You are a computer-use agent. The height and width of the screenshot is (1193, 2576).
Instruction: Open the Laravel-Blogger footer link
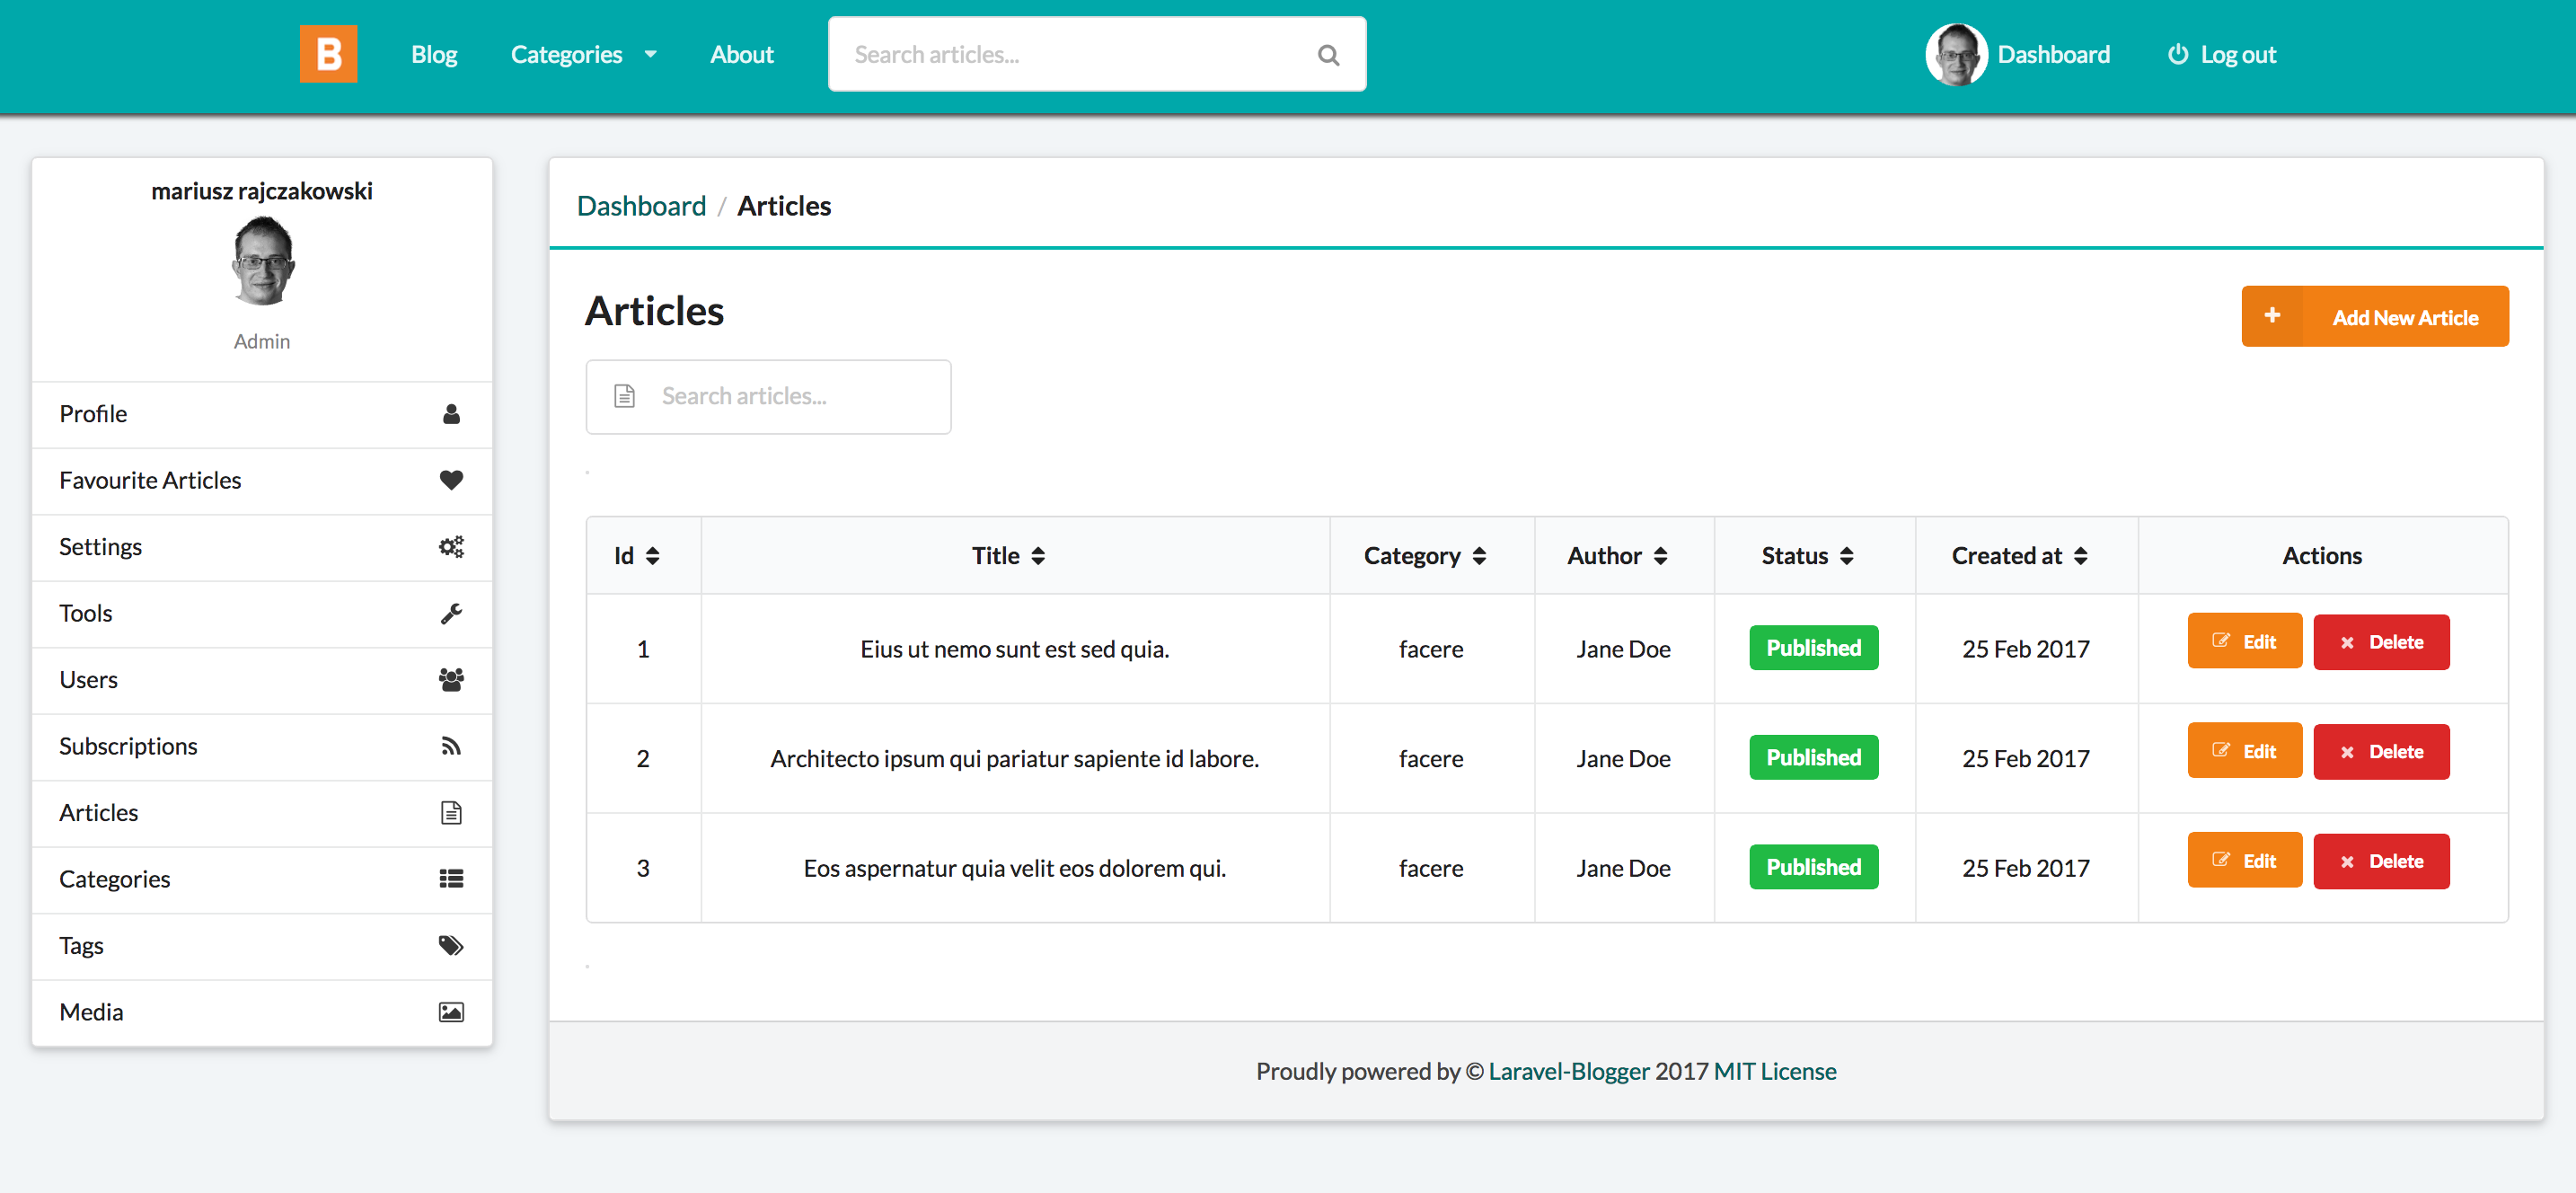point(1566,1070)
